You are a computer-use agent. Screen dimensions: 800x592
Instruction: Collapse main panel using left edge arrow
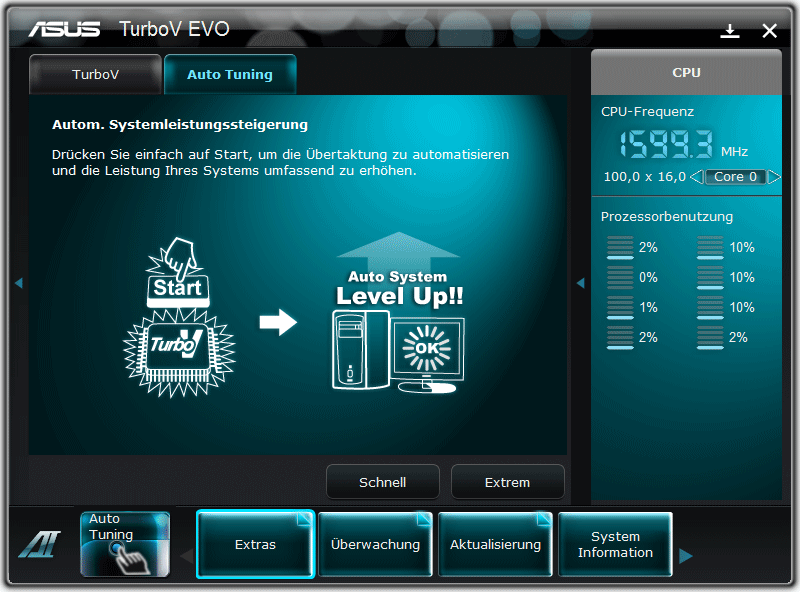[x=19, y=283]
